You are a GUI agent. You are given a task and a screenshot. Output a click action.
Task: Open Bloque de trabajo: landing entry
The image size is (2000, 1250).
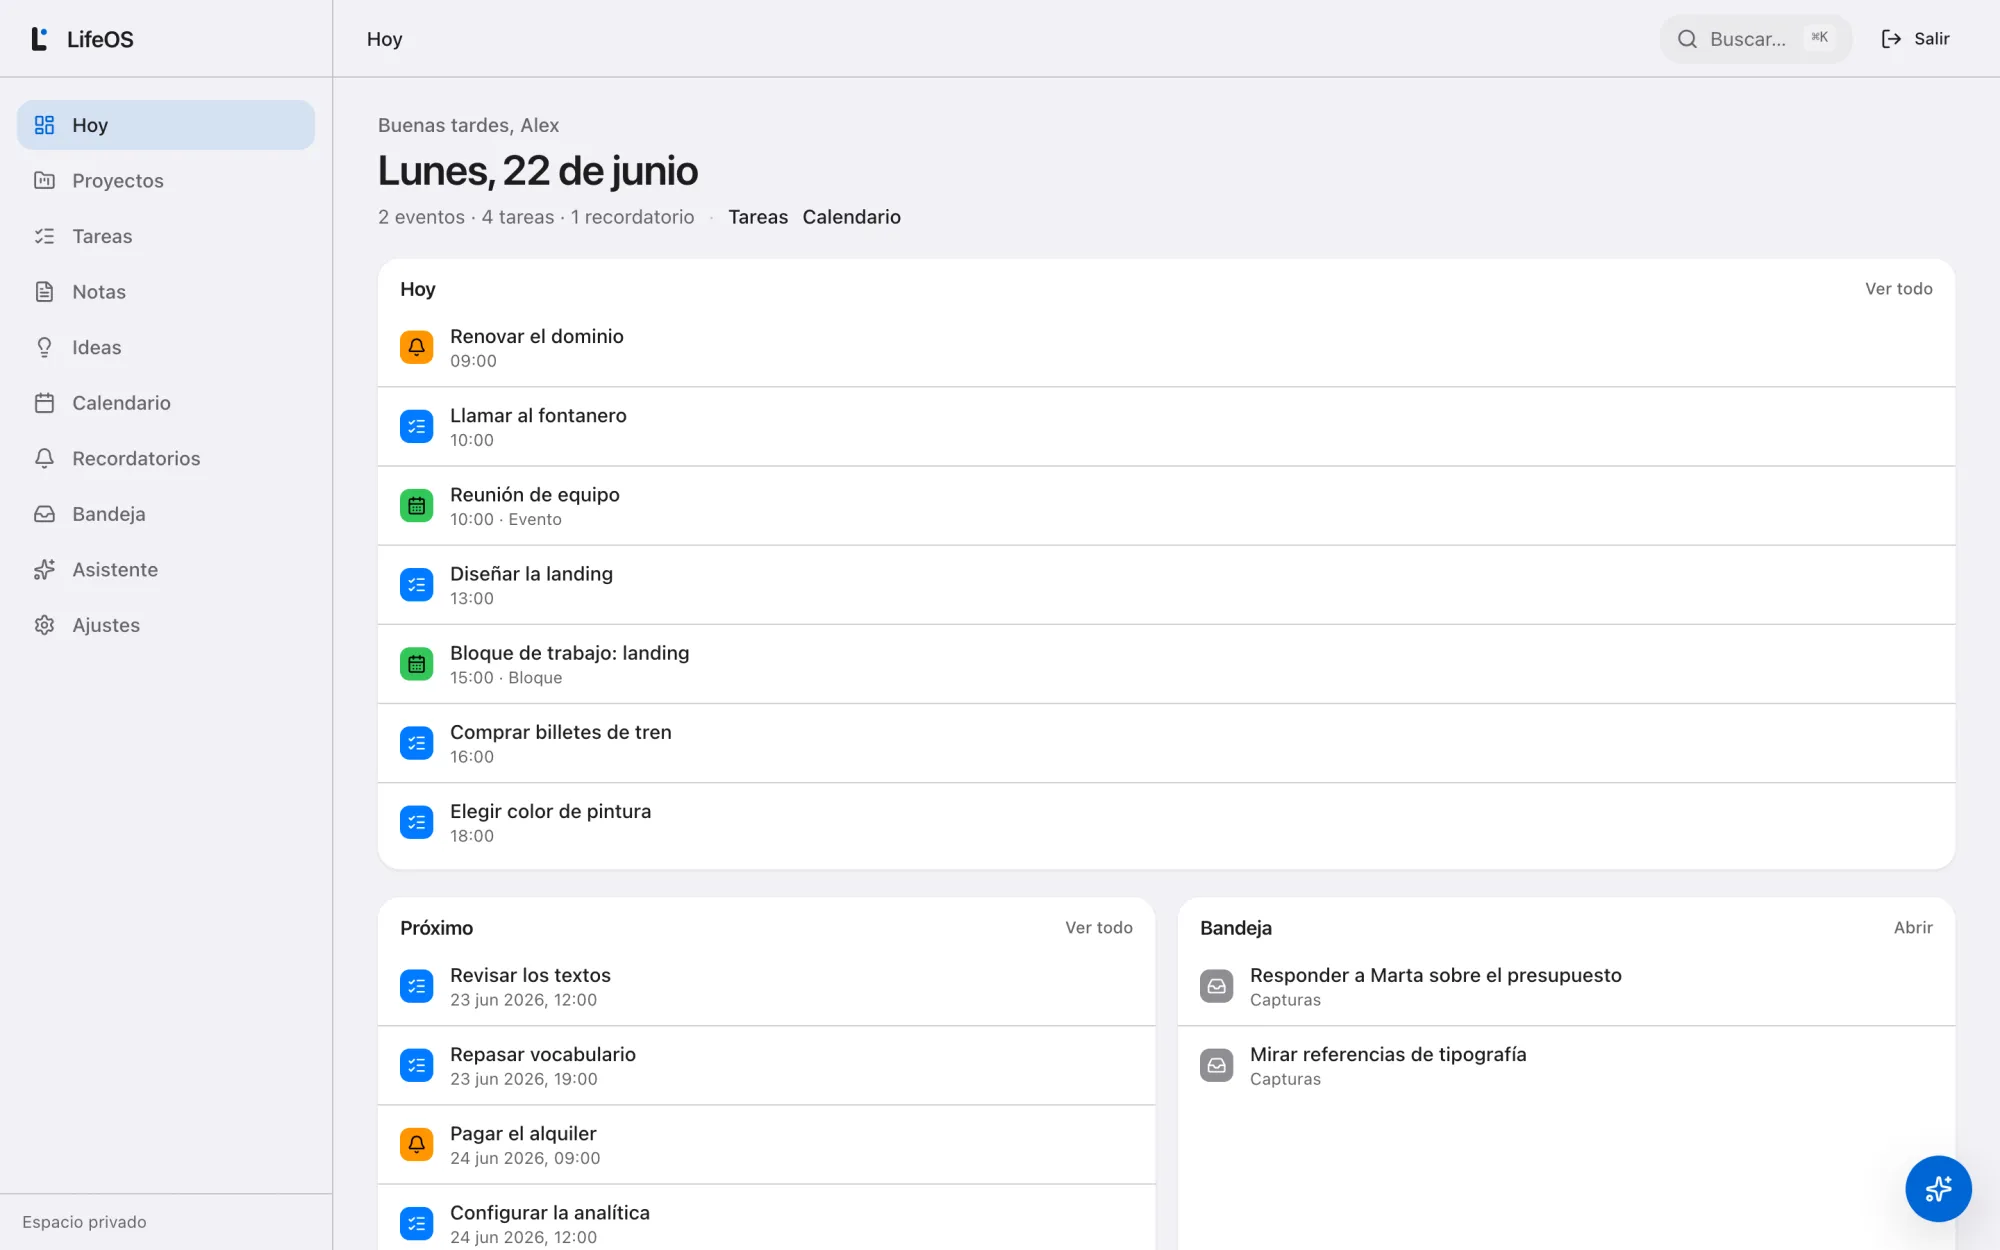[x=1166, y=664]
